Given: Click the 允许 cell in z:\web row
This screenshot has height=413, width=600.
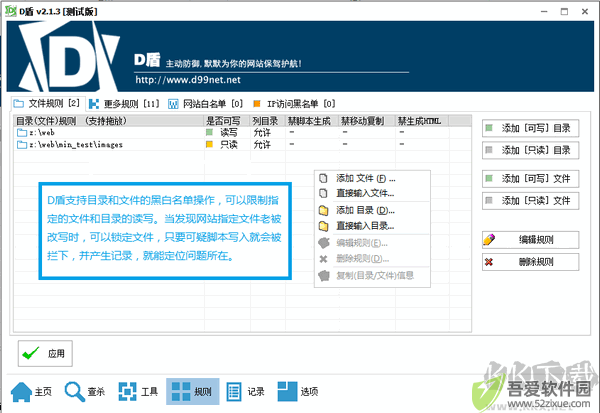Looking at the screenshot, I should [x=262, y=133].
